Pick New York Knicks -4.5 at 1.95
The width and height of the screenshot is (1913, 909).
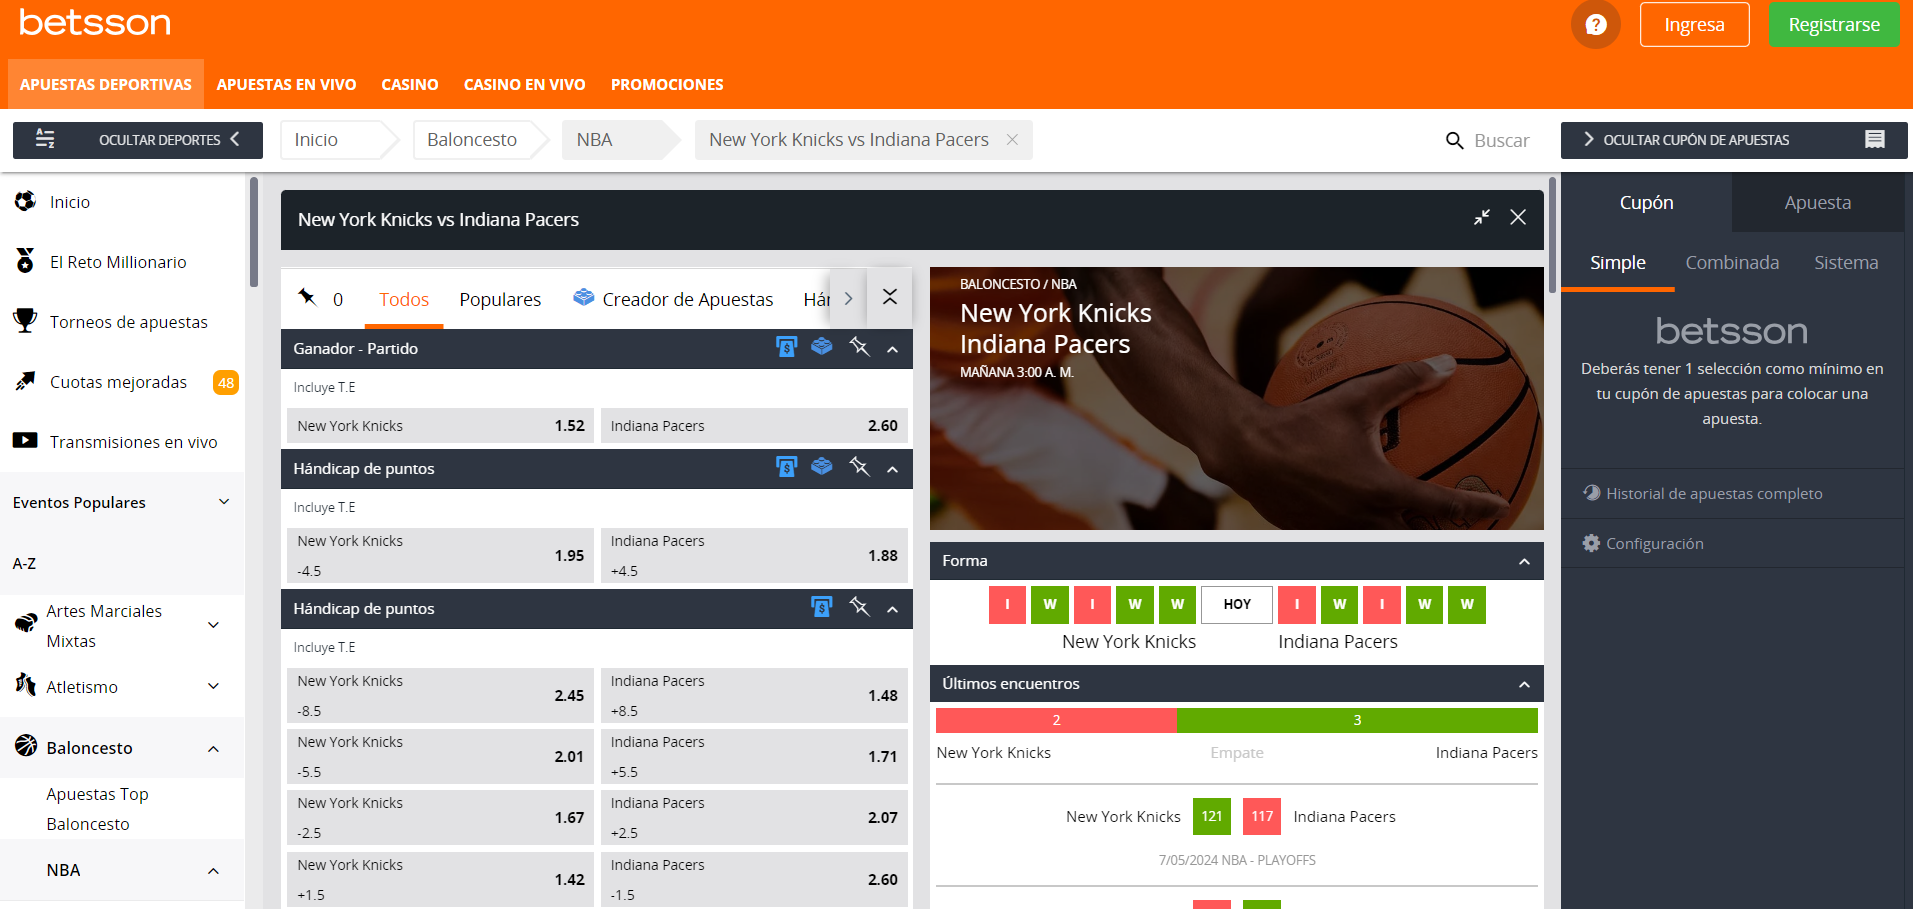[440, 556]
